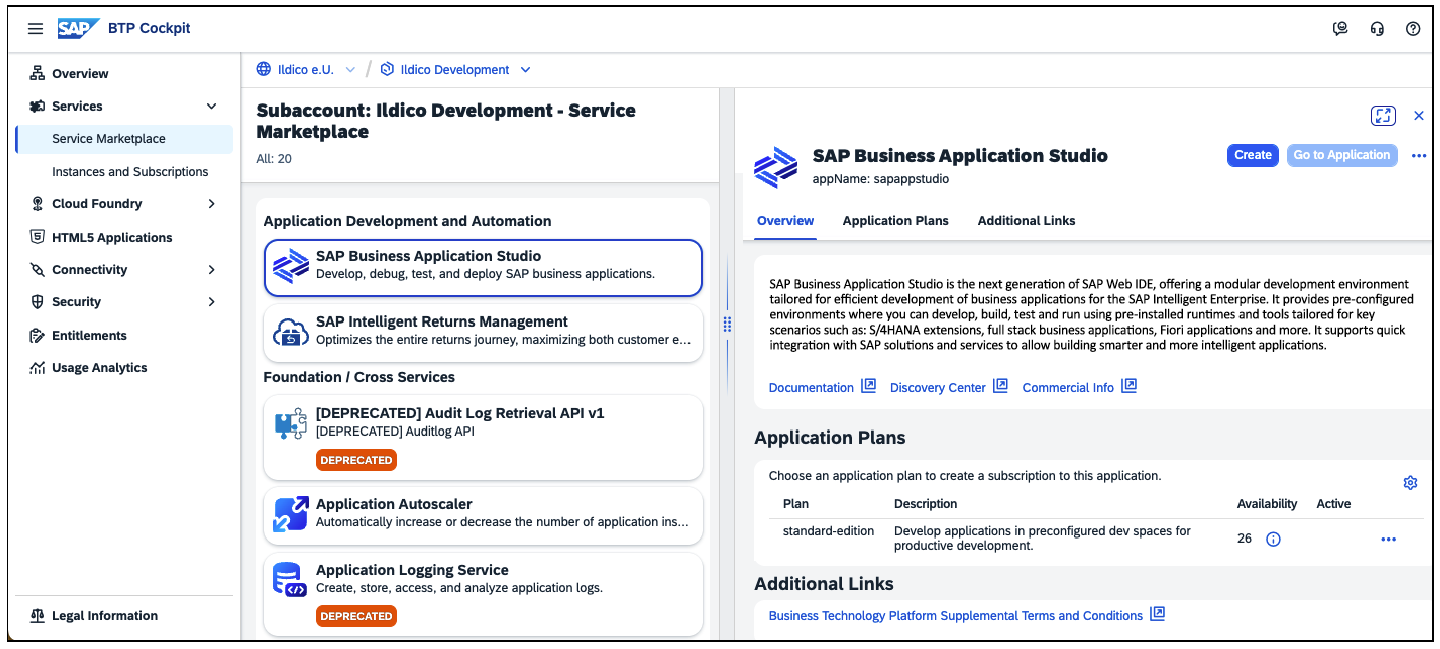Select Instances and Subscriptions in sidebar
Viewport: 1440px width, 649px height.
(130, 171)
